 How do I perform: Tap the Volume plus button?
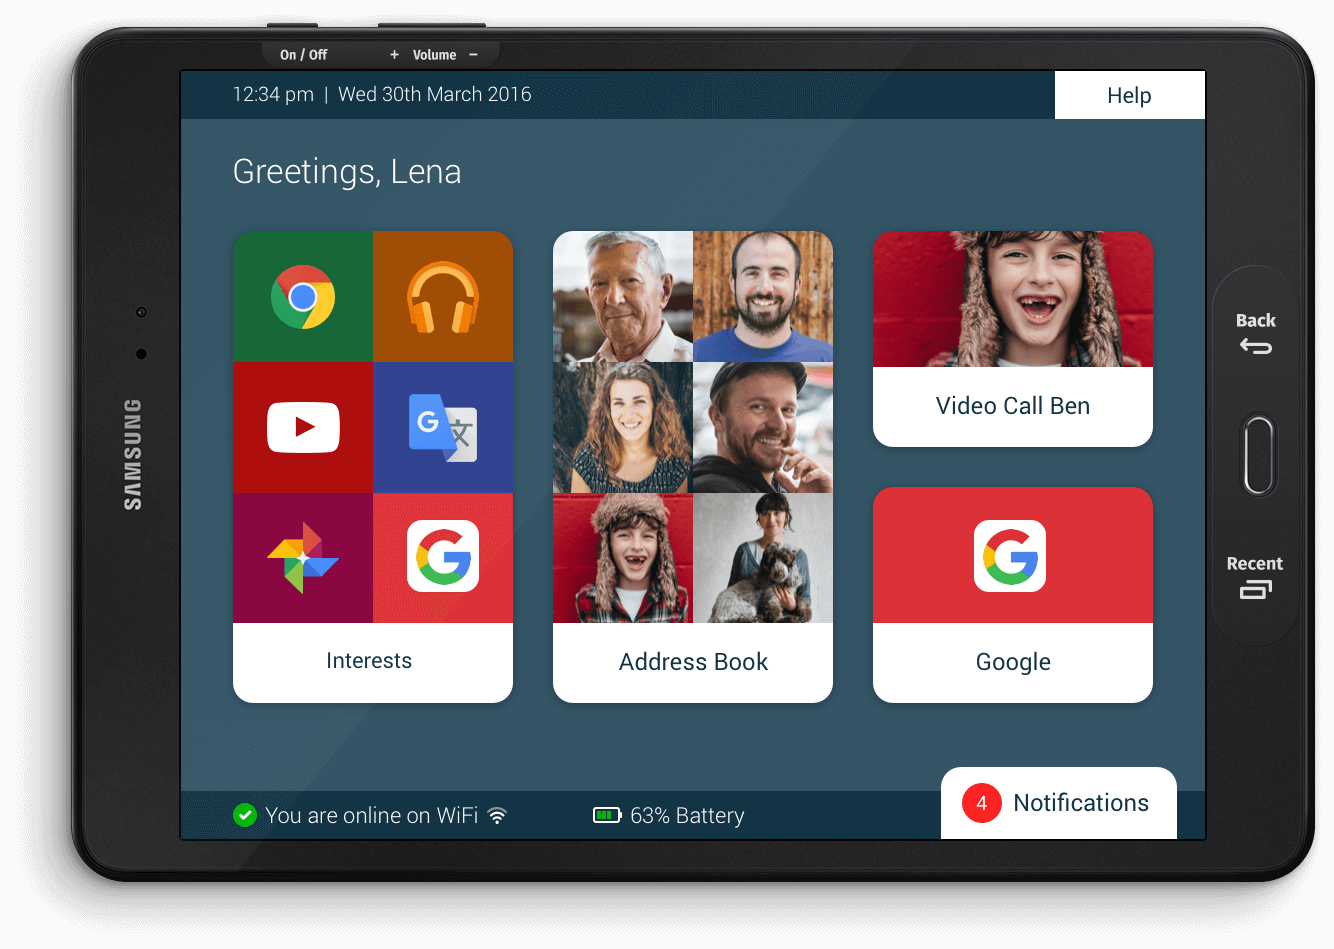[394, 55]
